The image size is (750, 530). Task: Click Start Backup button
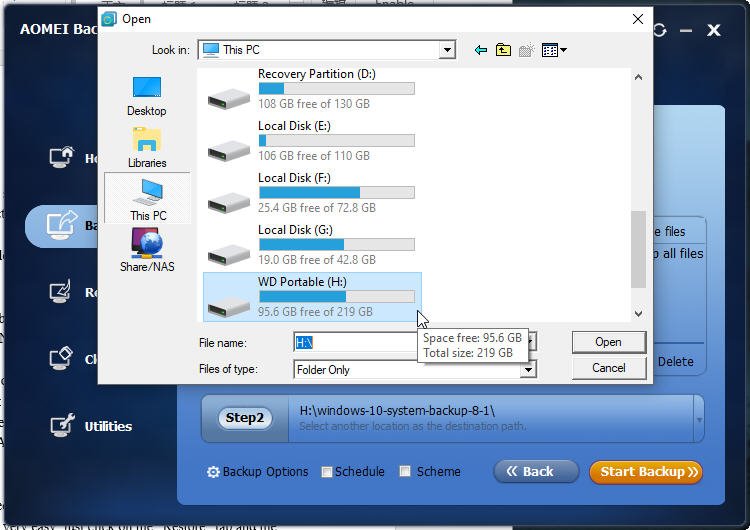646,472
